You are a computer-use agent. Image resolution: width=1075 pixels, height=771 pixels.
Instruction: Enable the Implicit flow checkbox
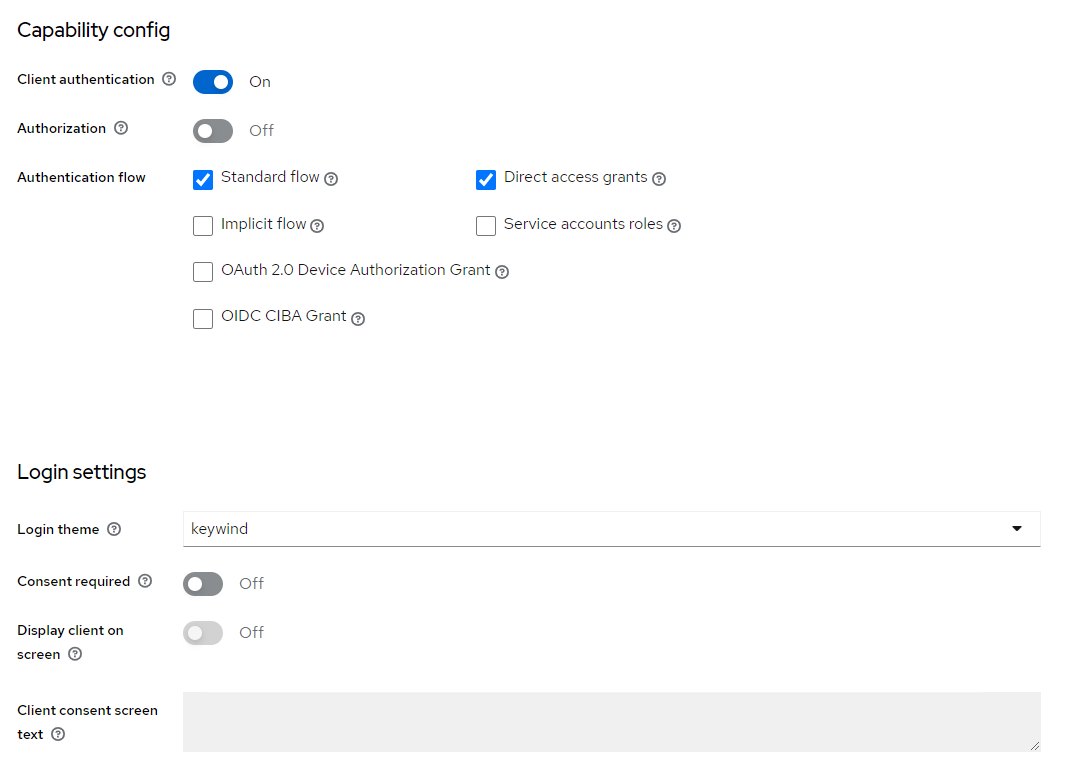coord(203,226)
